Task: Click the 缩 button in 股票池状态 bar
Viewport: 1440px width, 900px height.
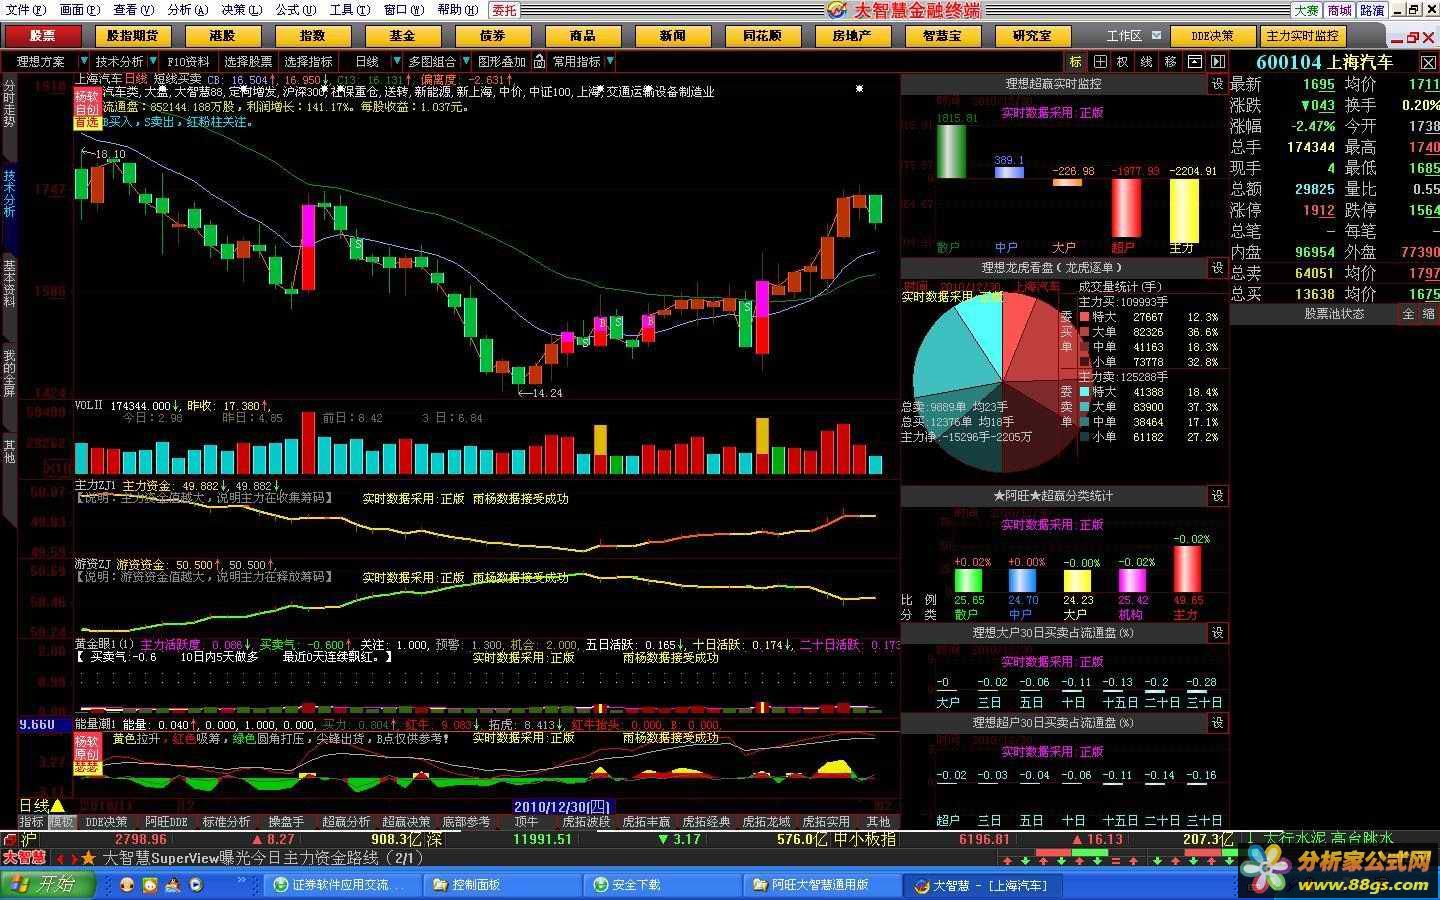Action: pos(1428,313)
